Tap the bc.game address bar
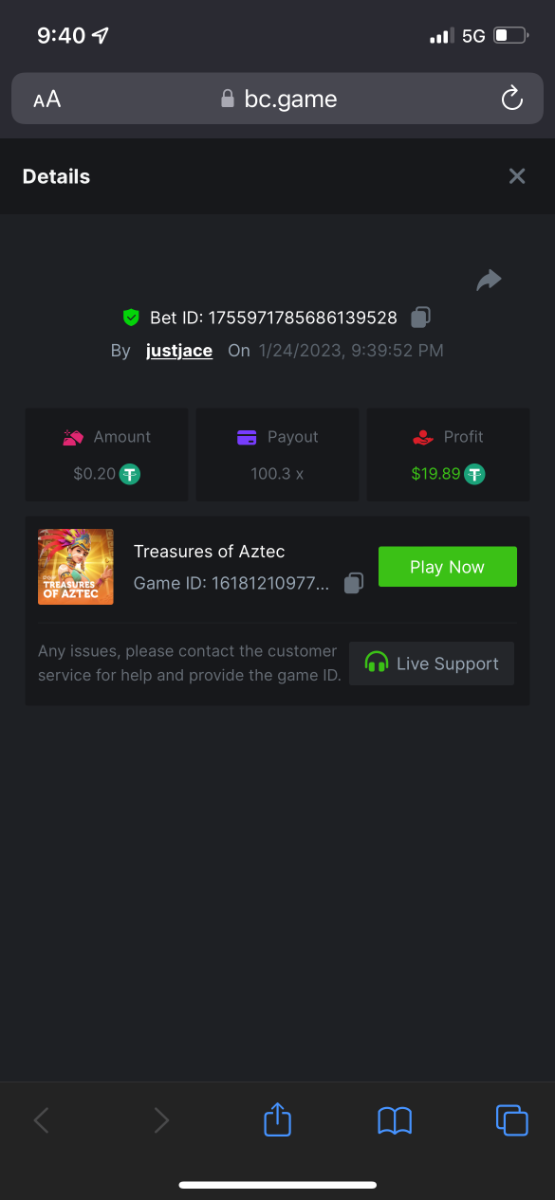555x1200 pixels. click(277, 99)
